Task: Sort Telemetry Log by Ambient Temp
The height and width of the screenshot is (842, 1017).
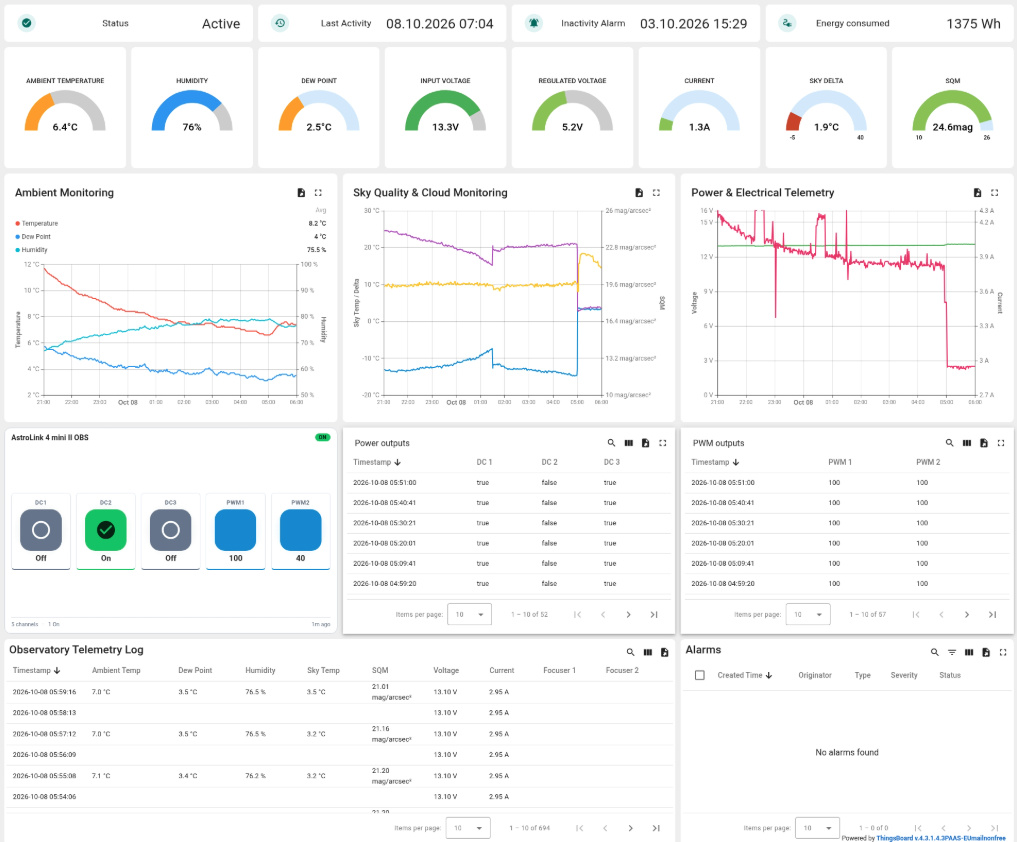Action: [116, 670]
